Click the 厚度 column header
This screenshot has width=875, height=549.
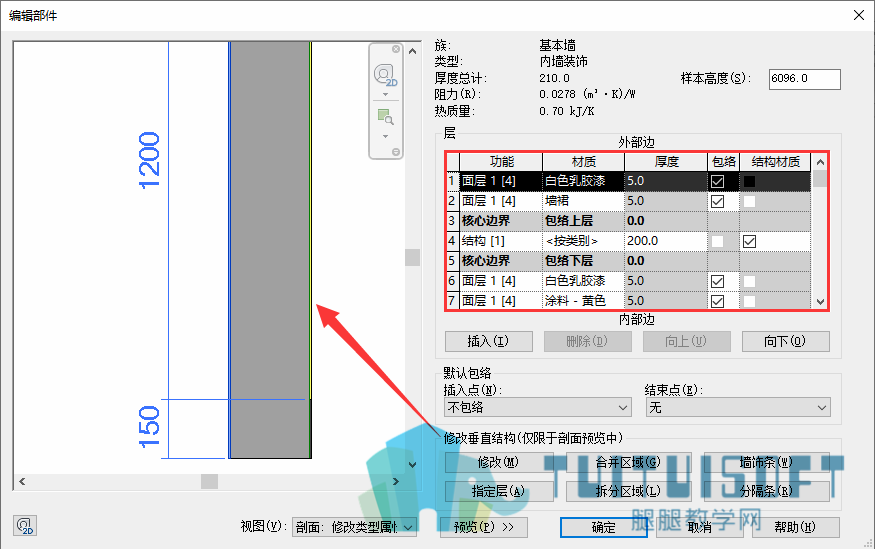pyautogui.click(x=666, y=162)
